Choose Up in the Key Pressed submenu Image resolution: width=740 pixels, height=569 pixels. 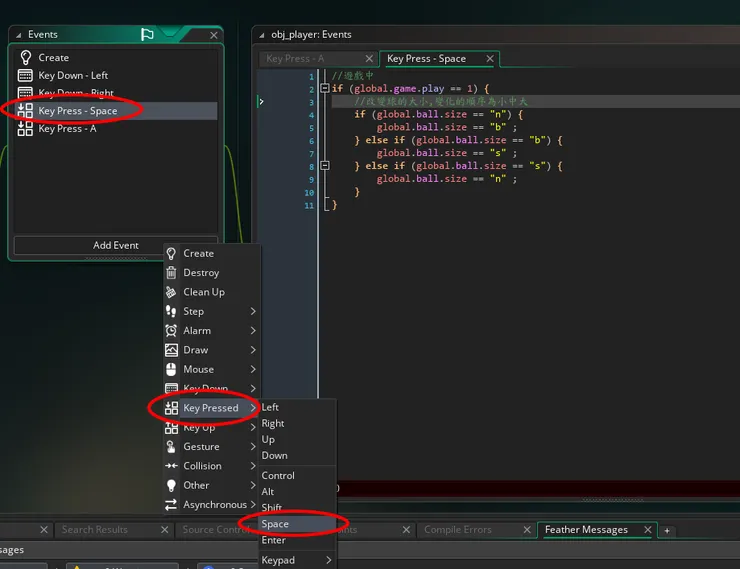298,439
